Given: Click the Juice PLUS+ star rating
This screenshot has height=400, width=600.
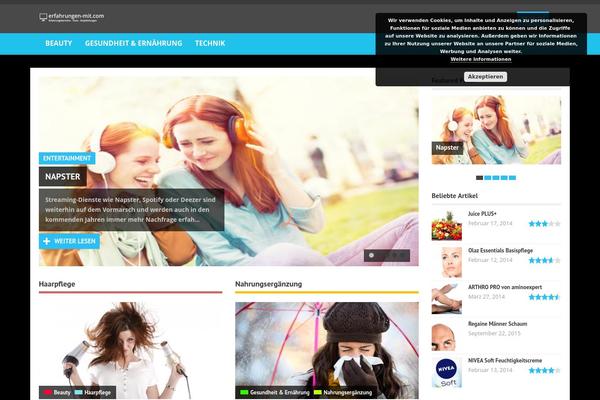Looking at the screenshot, I should tap(545, 224).
